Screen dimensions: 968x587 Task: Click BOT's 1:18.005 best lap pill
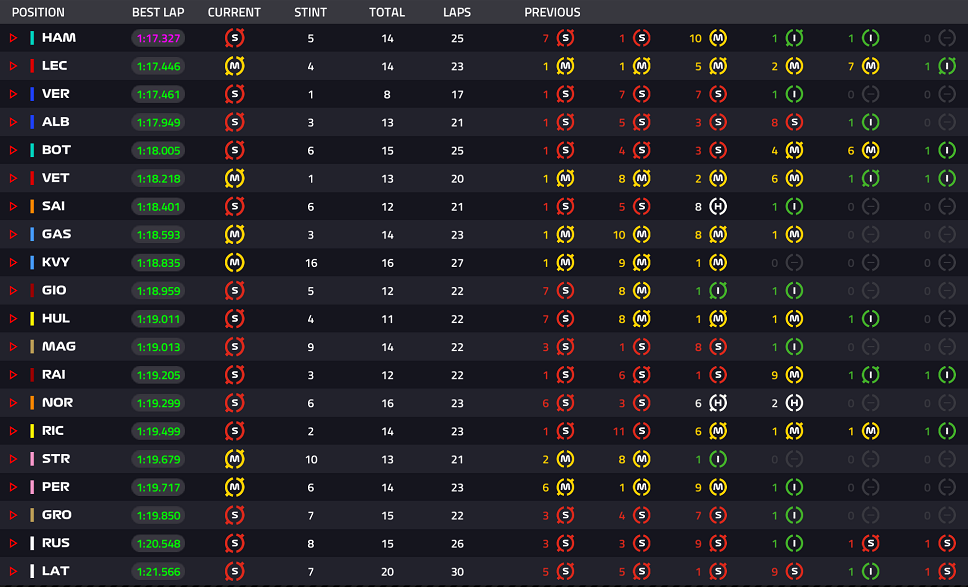coord(159,151)
